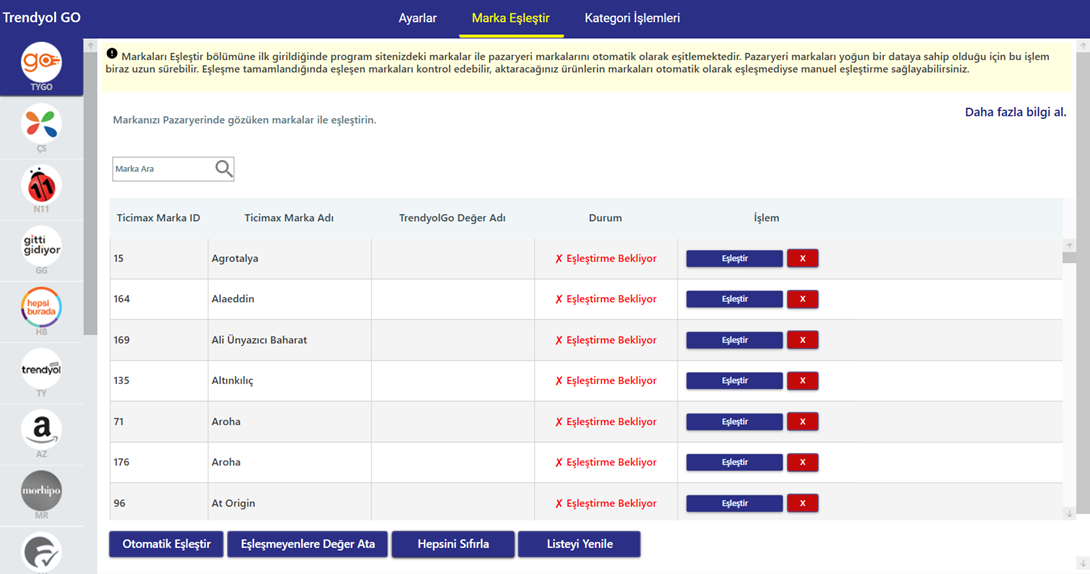The width and height of the screenshot is (1090, 574).
Task: Remove Agrotalya row with red X
Action: point(802,259)
